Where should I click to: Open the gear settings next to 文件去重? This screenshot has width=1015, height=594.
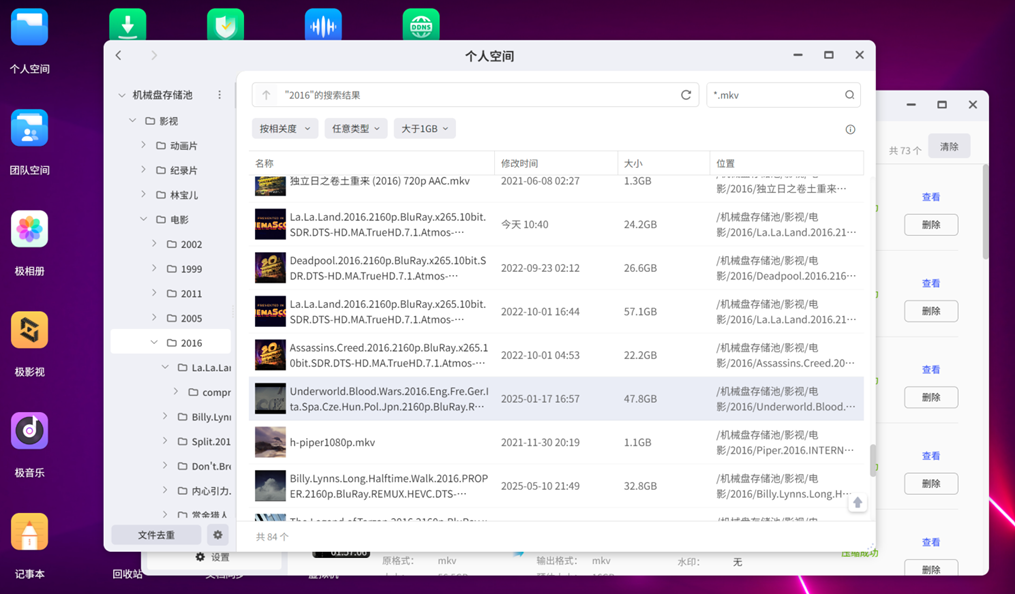click(218, 535)
